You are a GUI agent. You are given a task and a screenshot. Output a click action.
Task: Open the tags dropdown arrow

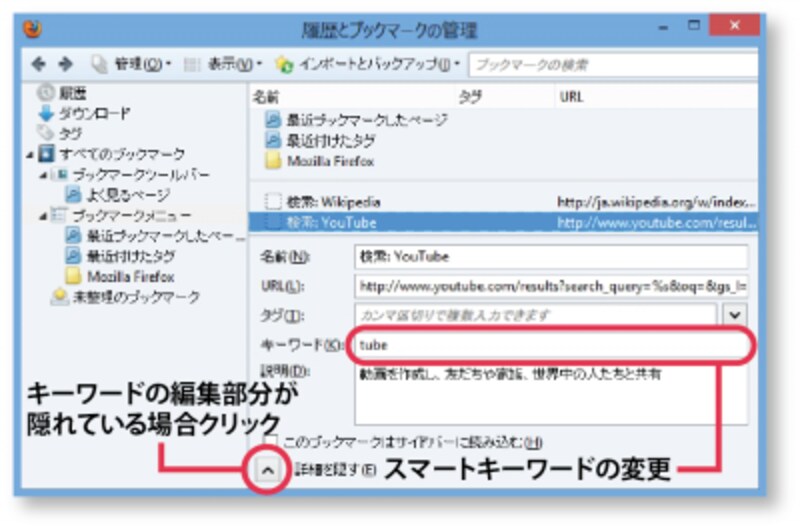(735, 315)
